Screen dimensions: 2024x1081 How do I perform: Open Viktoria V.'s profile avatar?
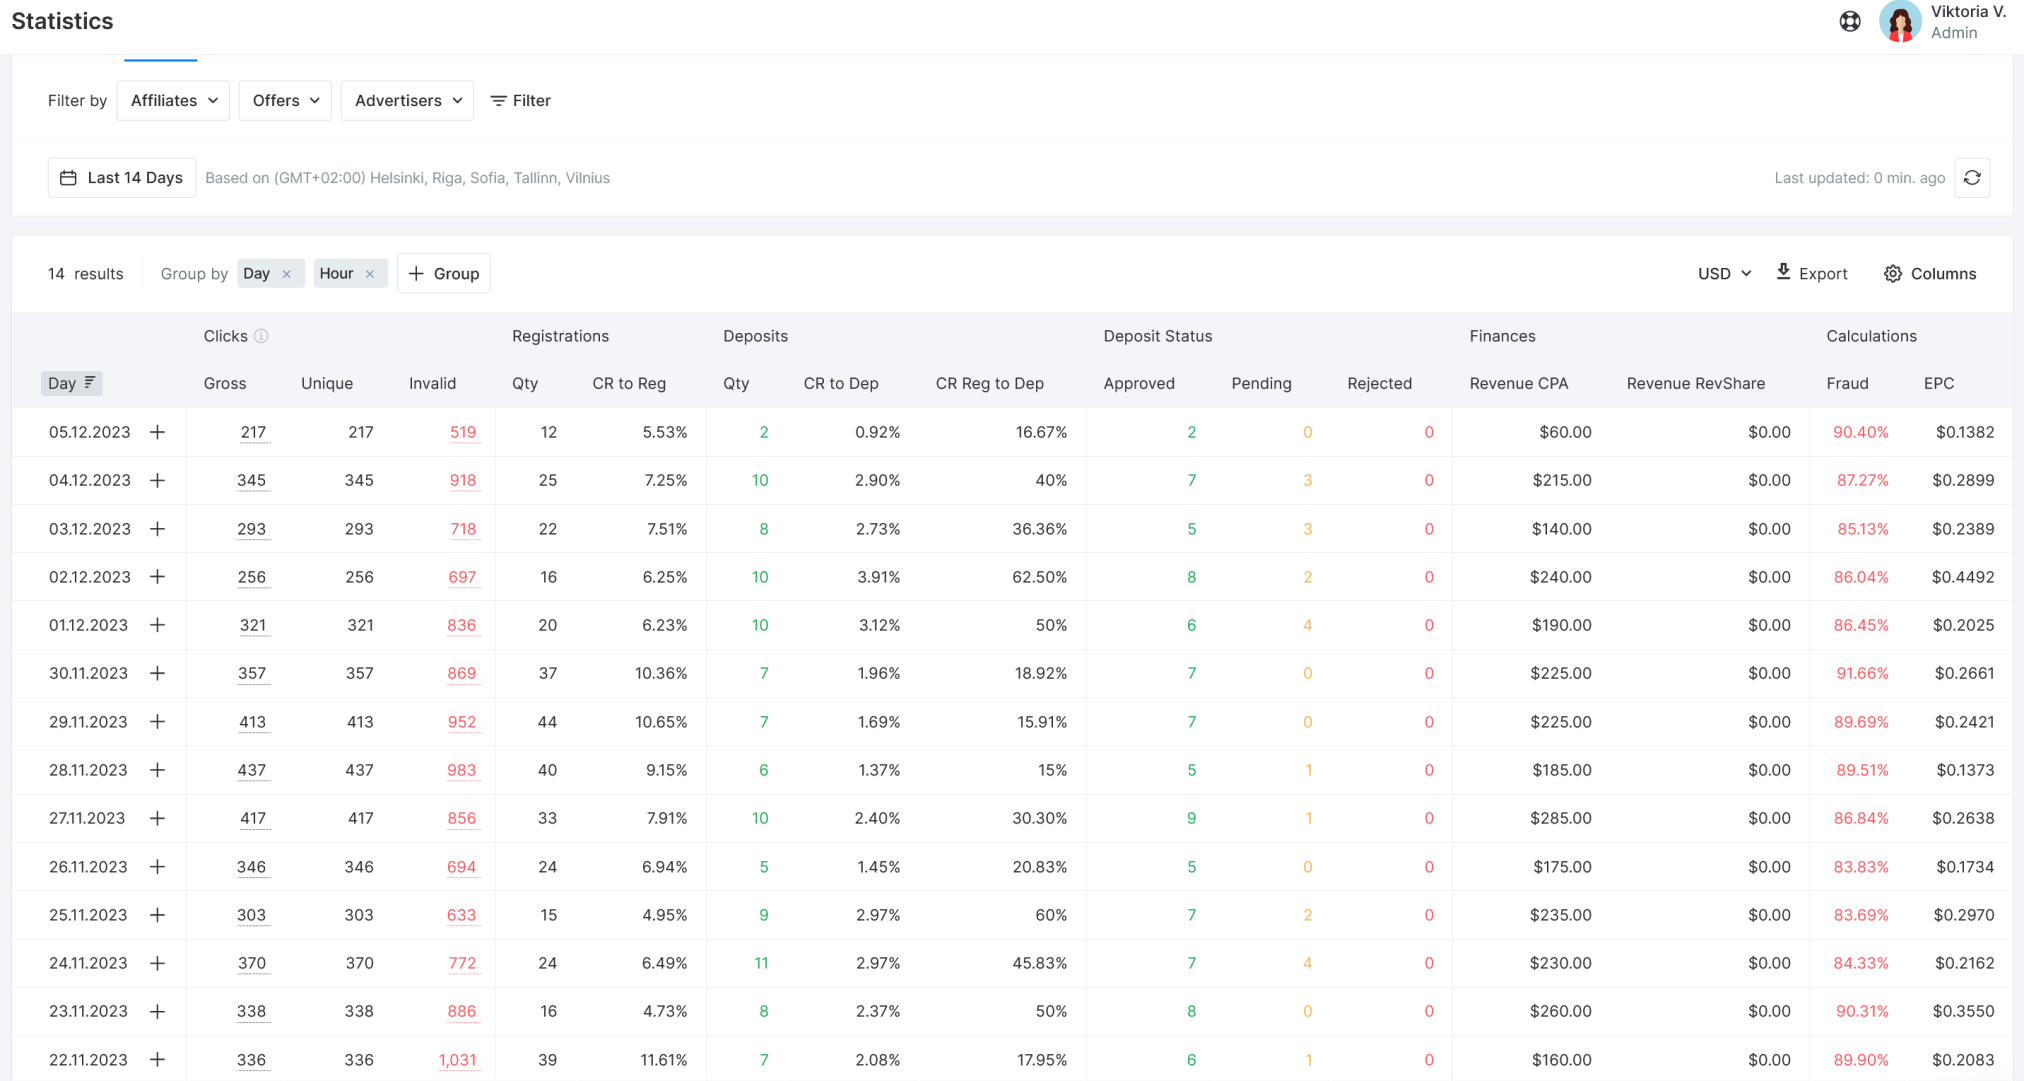click(1899, 21)
